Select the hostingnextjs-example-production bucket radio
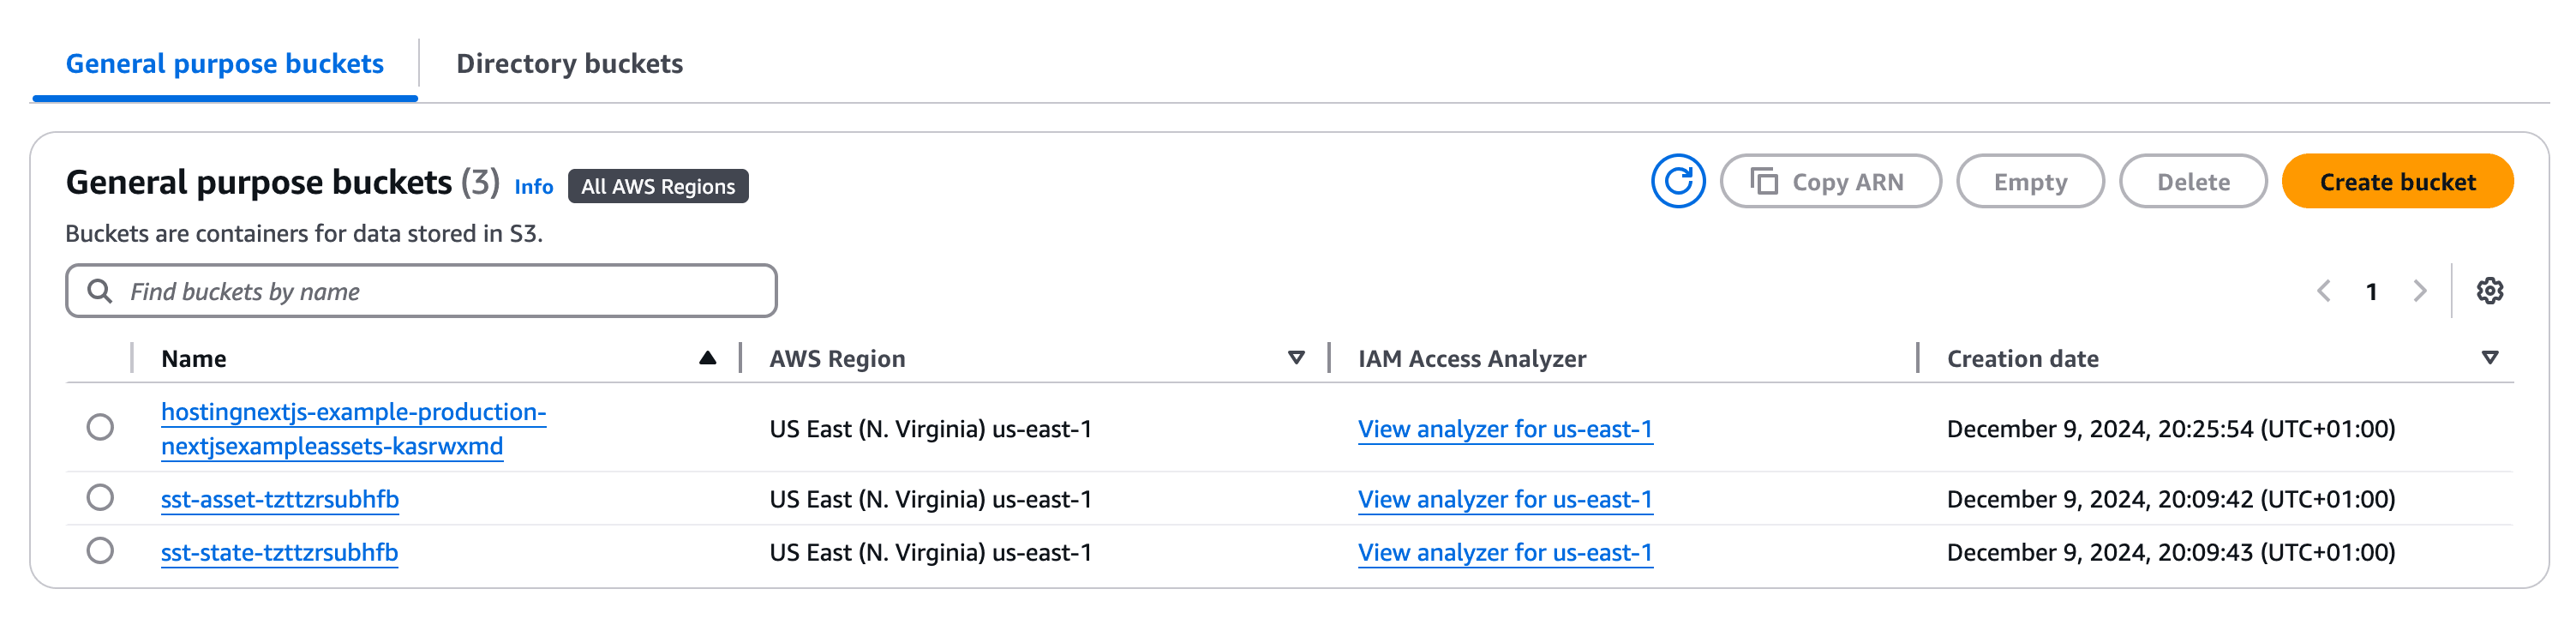 (x=100, y=427)
